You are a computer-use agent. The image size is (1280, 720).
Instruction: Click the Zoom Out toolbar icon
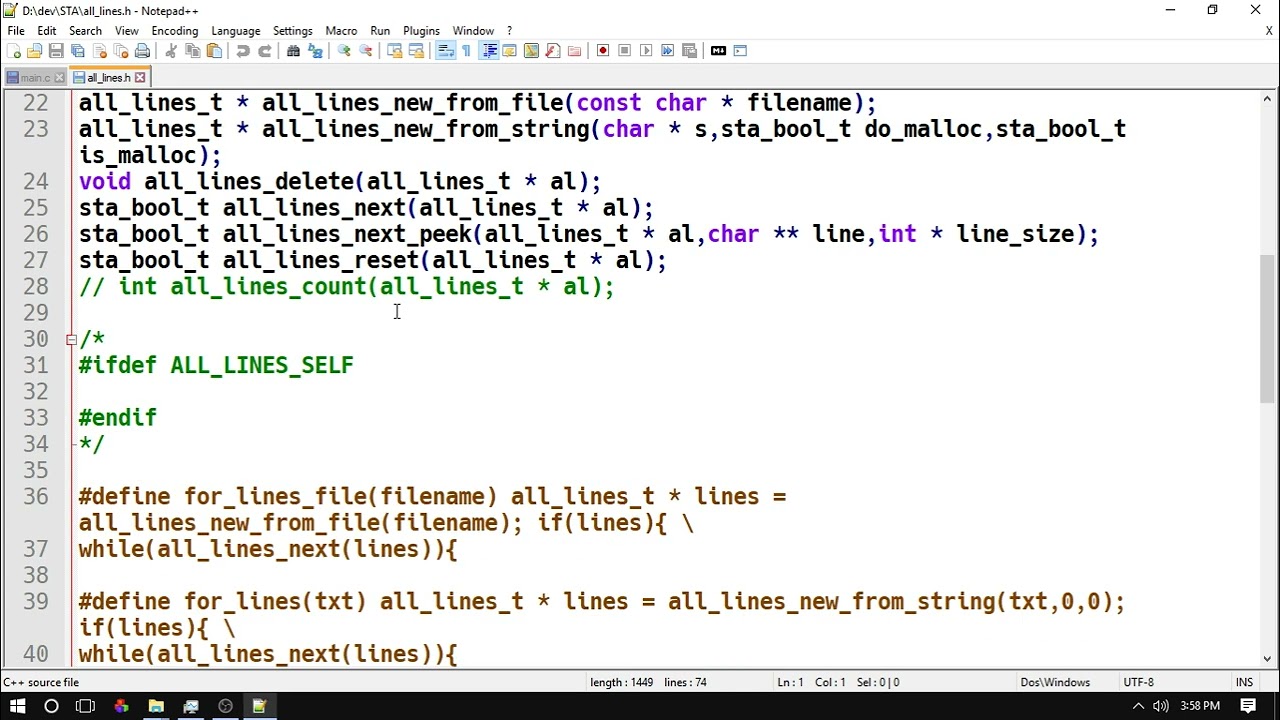coord(366,51)
